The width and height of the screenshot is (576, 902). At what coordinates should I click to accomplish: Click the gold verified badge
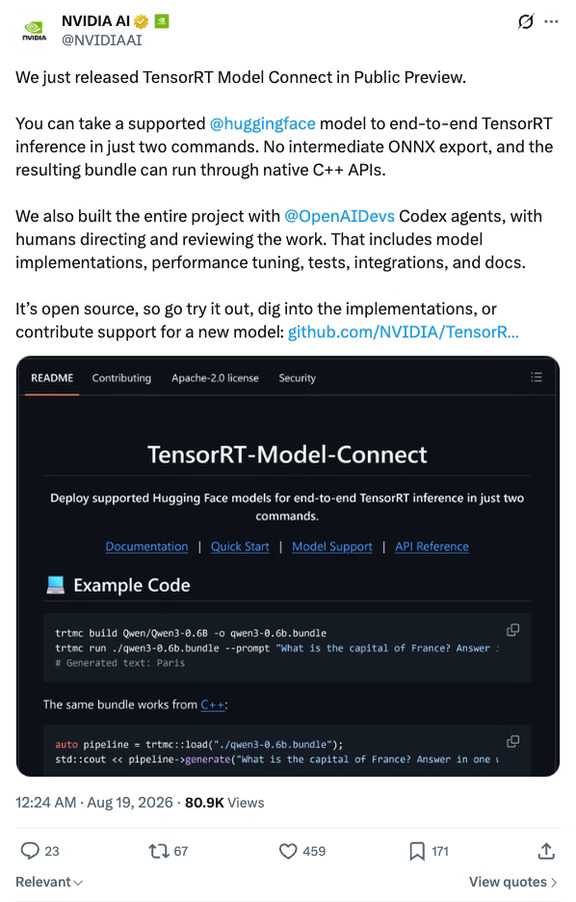(x=141, y=21)
